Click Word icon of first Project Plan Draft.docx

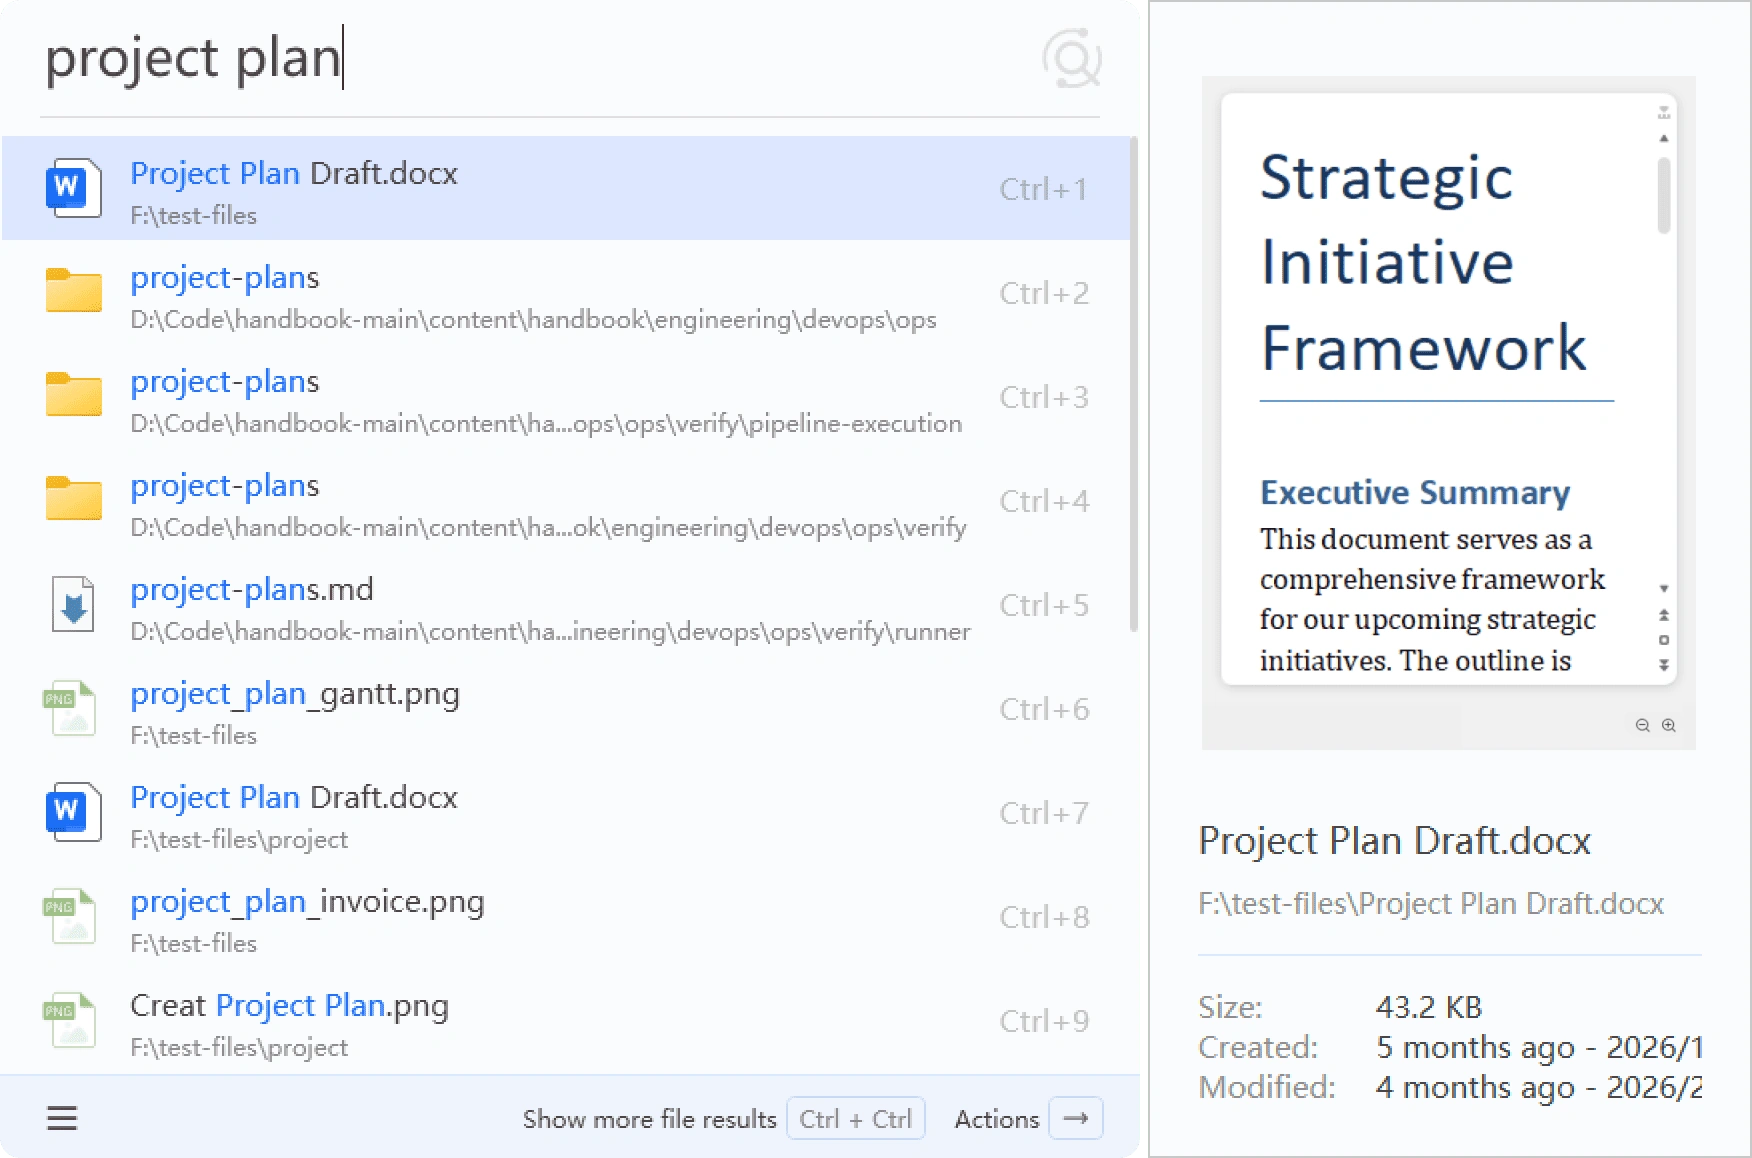(x=73, y=187)
